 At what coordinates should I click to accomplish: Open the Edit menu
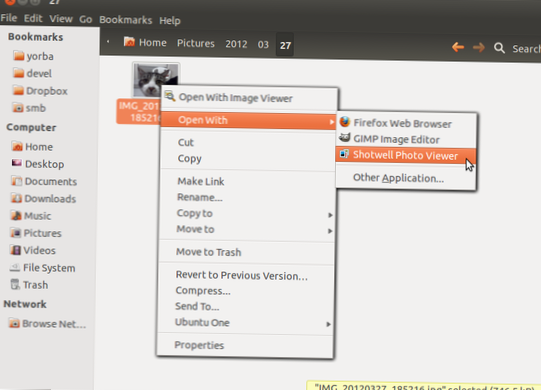click(x=33, y=18)
